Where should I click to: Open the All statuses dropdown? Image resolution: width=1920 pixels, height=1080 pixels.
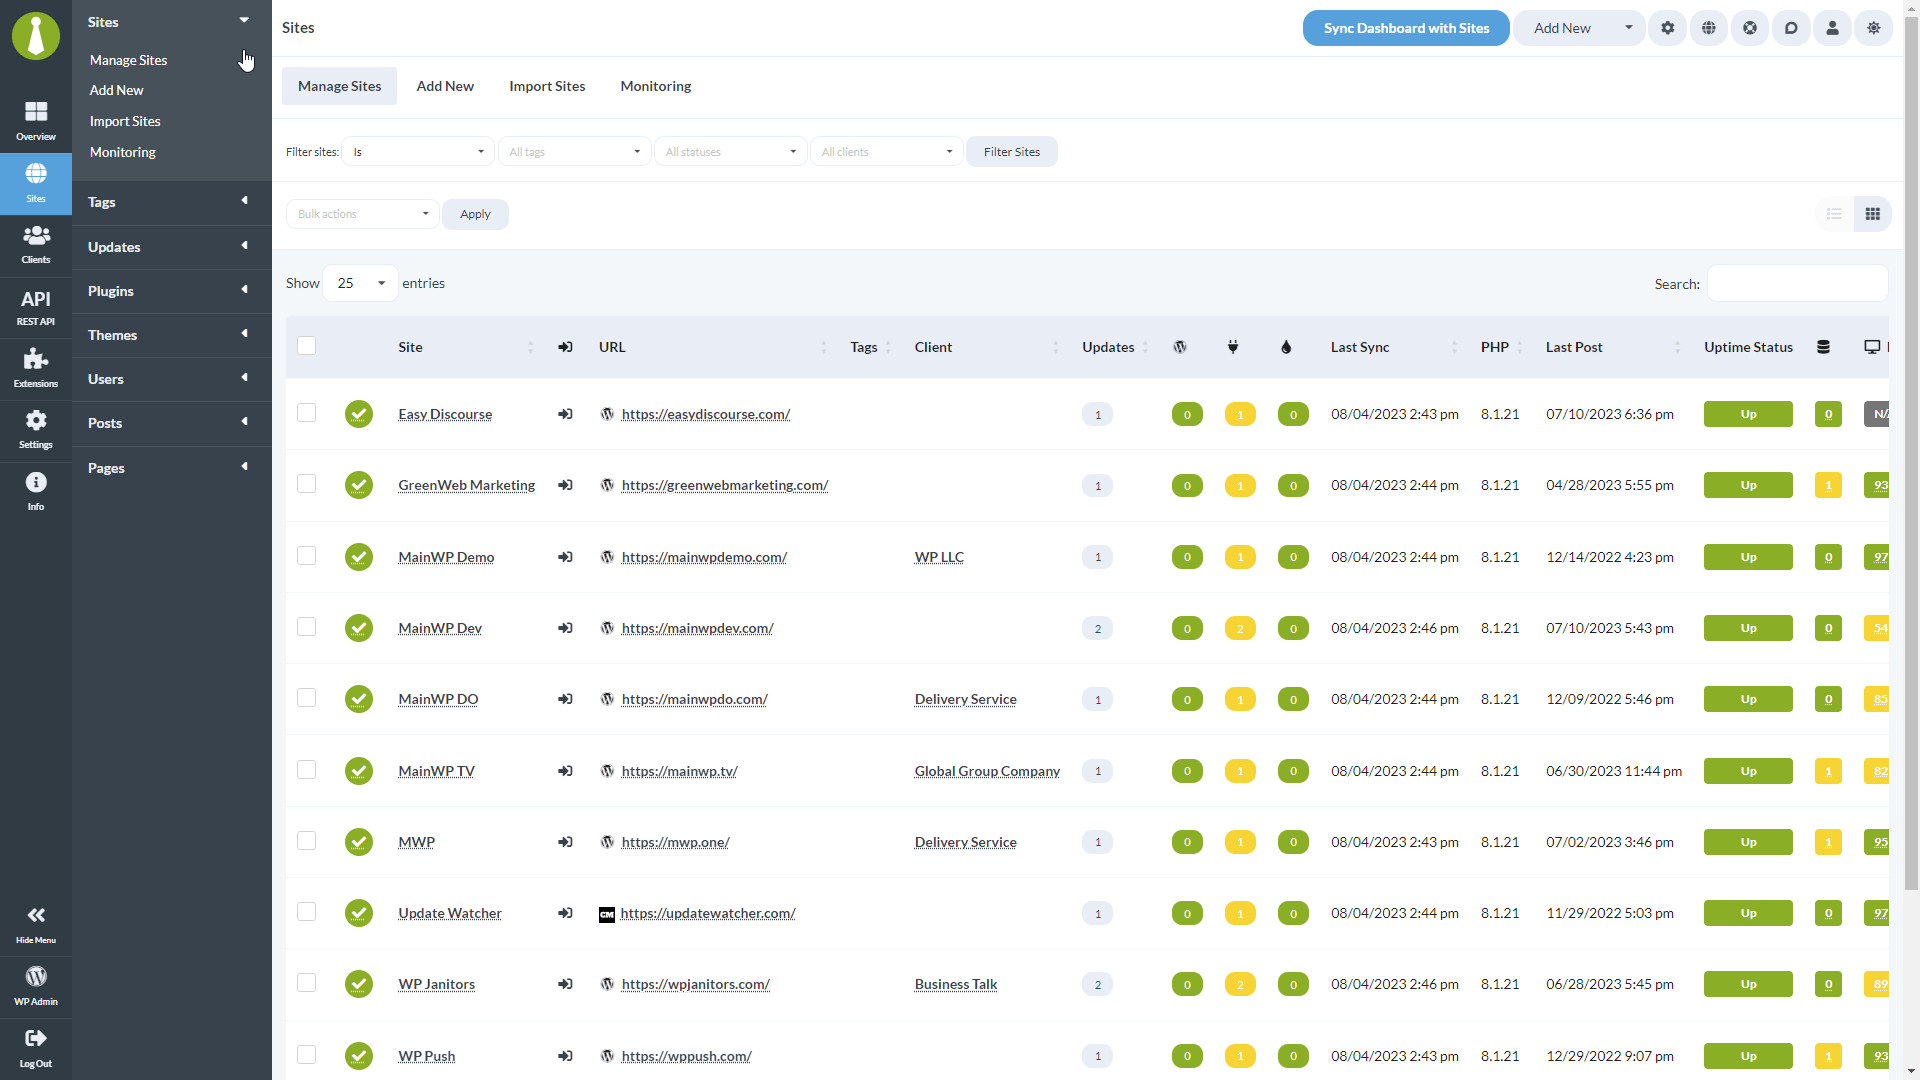(730, 152)
